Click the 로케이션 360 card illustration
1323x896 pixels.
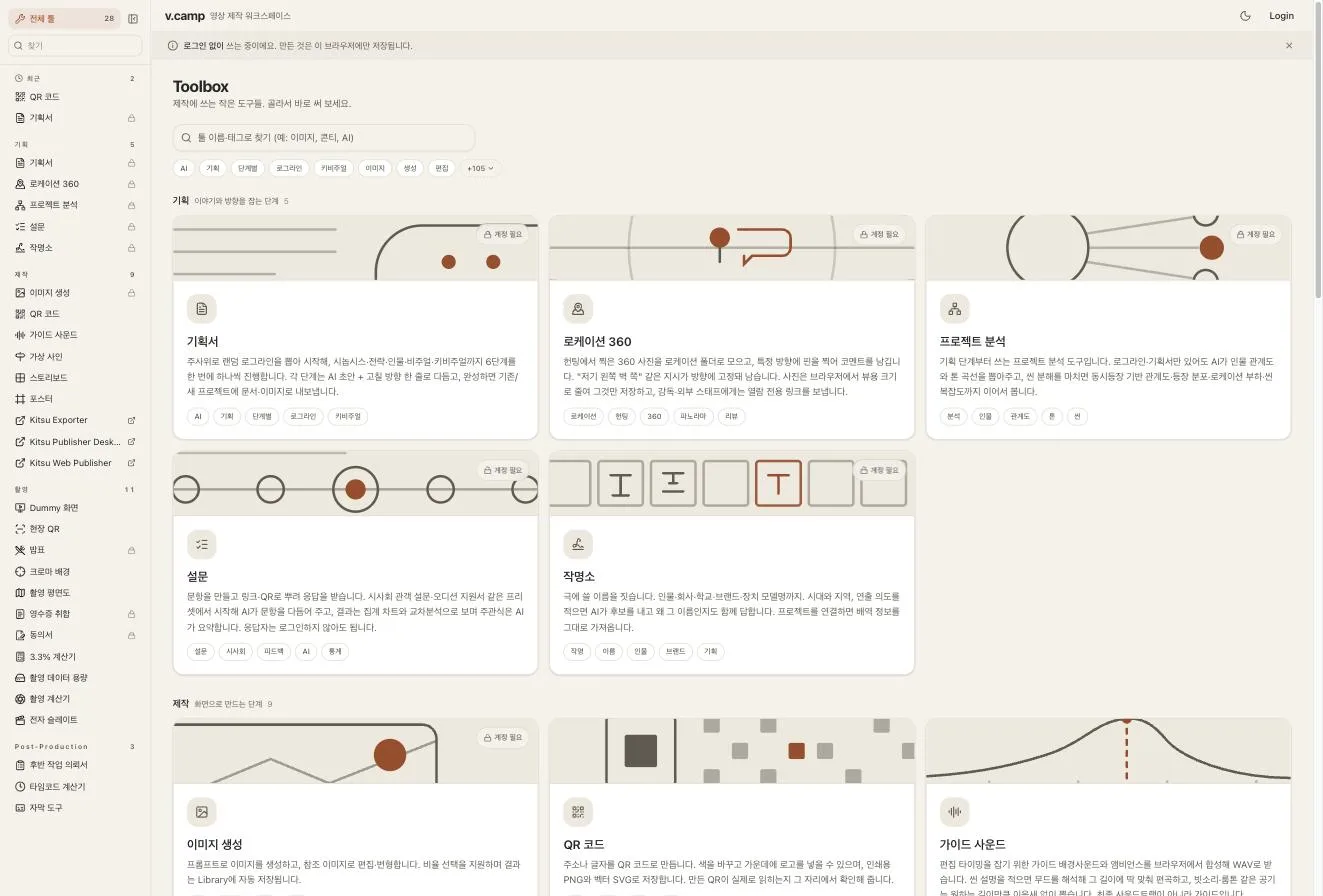(x=732, y=249)
